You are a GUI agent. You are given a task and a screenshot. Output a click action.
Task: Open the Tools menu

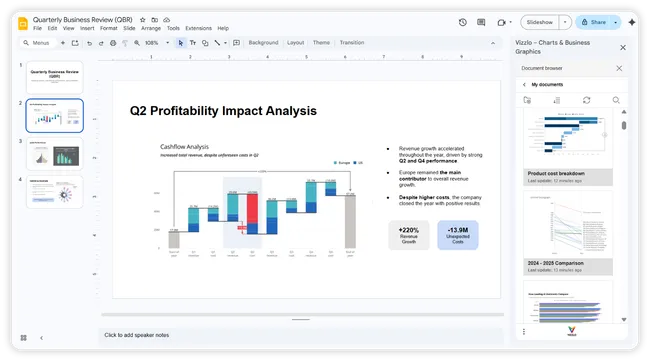coord(173,28)
